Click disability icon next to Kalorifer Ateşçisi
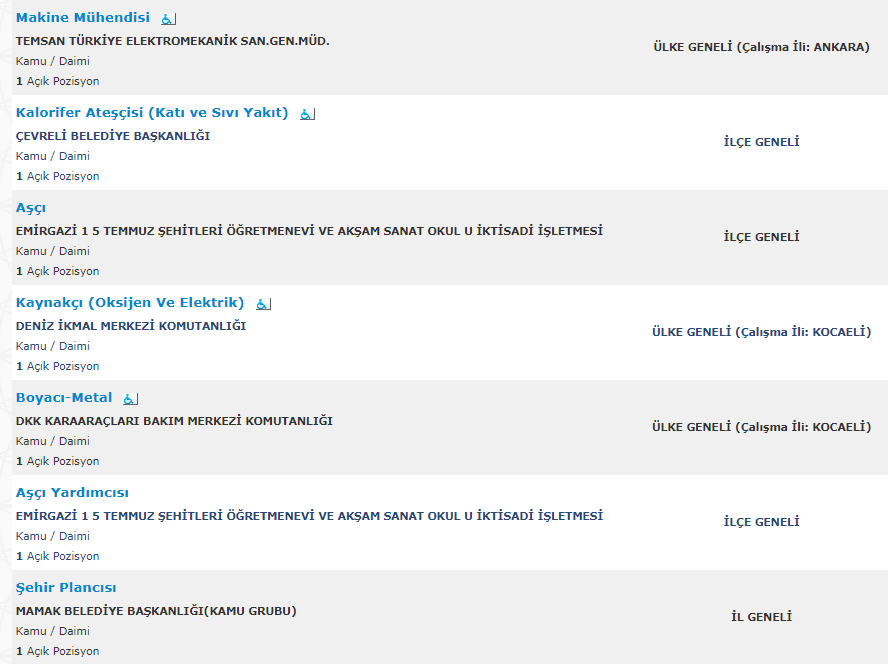The image size is (888, 664). (x=307, y=114)
